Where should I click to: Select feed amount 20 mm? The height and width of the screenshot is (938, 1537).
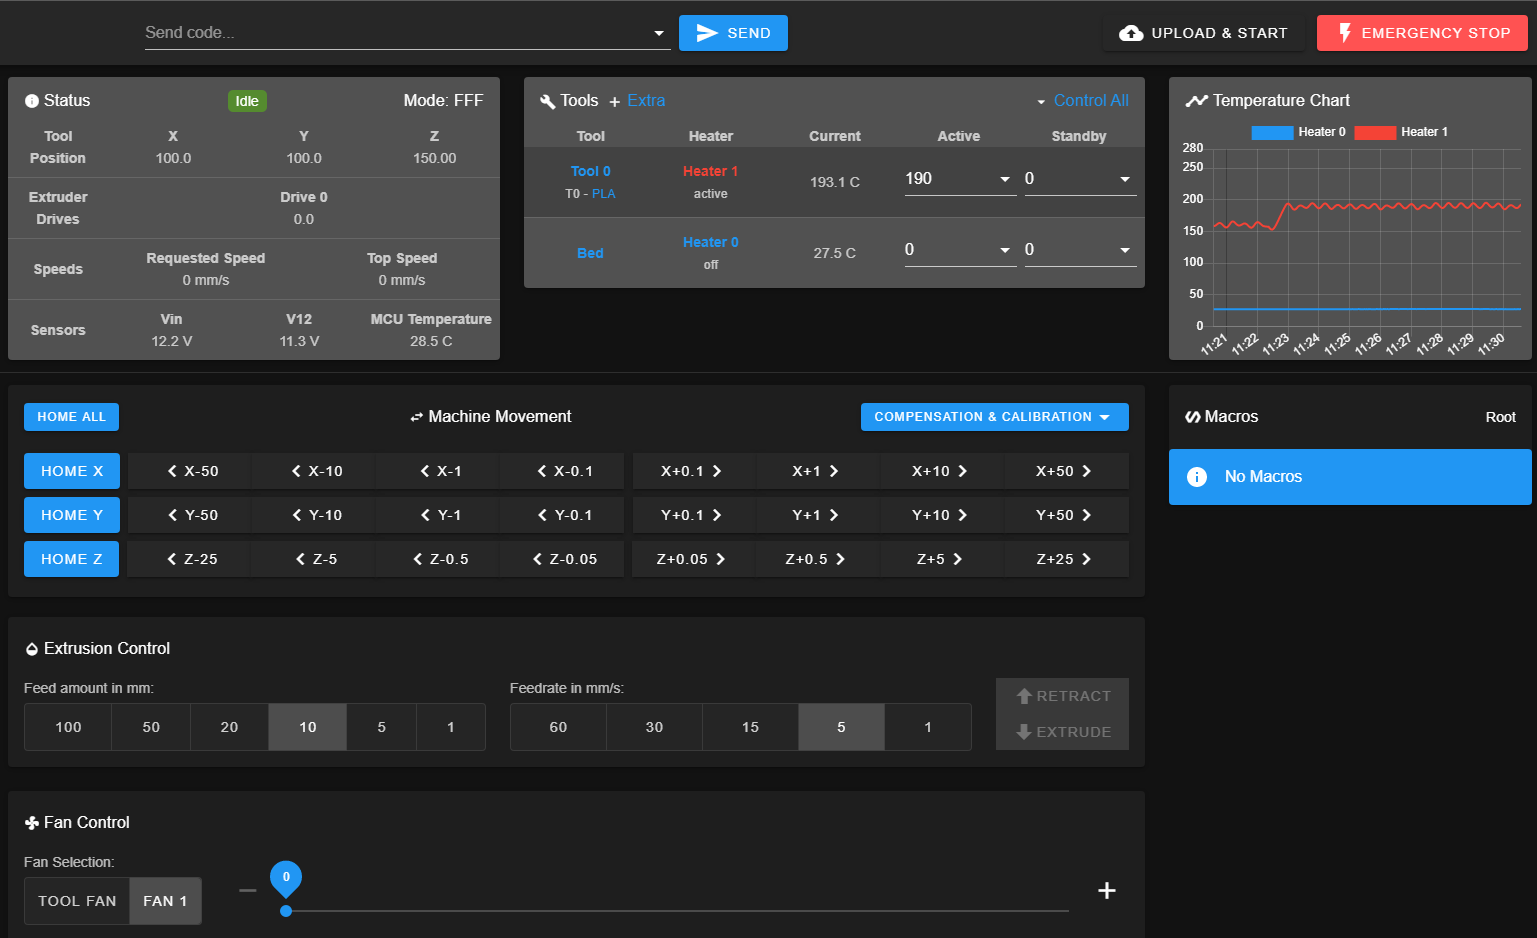click(x=229, y=727)
